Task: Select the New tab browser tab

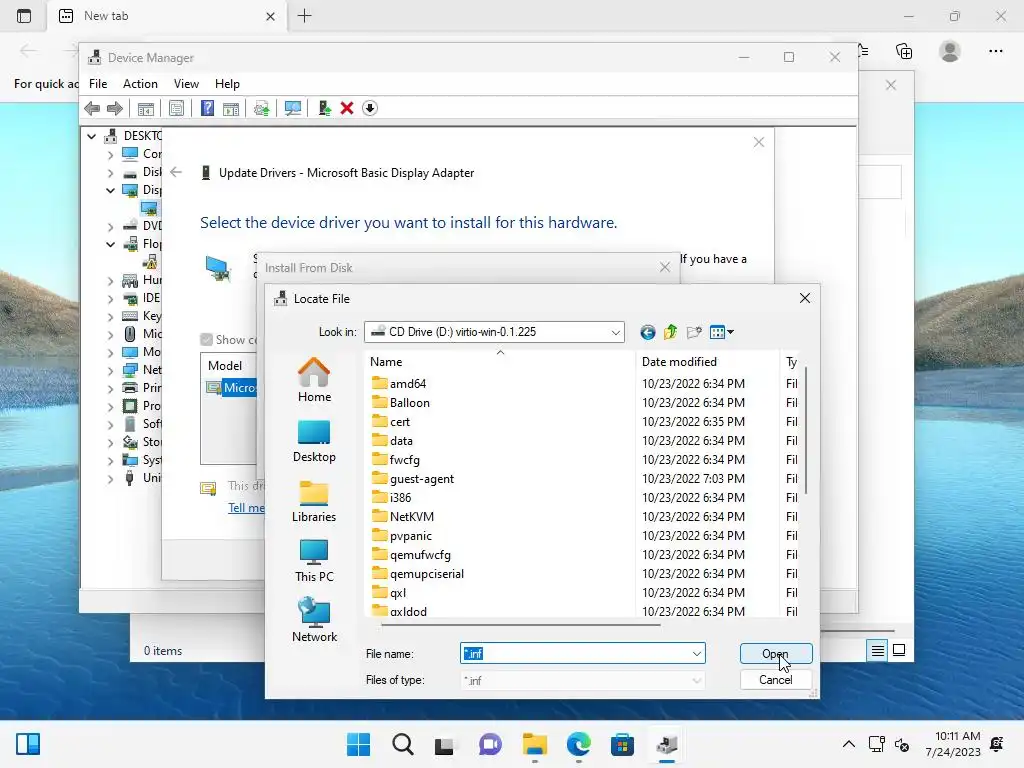Action: coord(167,16)
